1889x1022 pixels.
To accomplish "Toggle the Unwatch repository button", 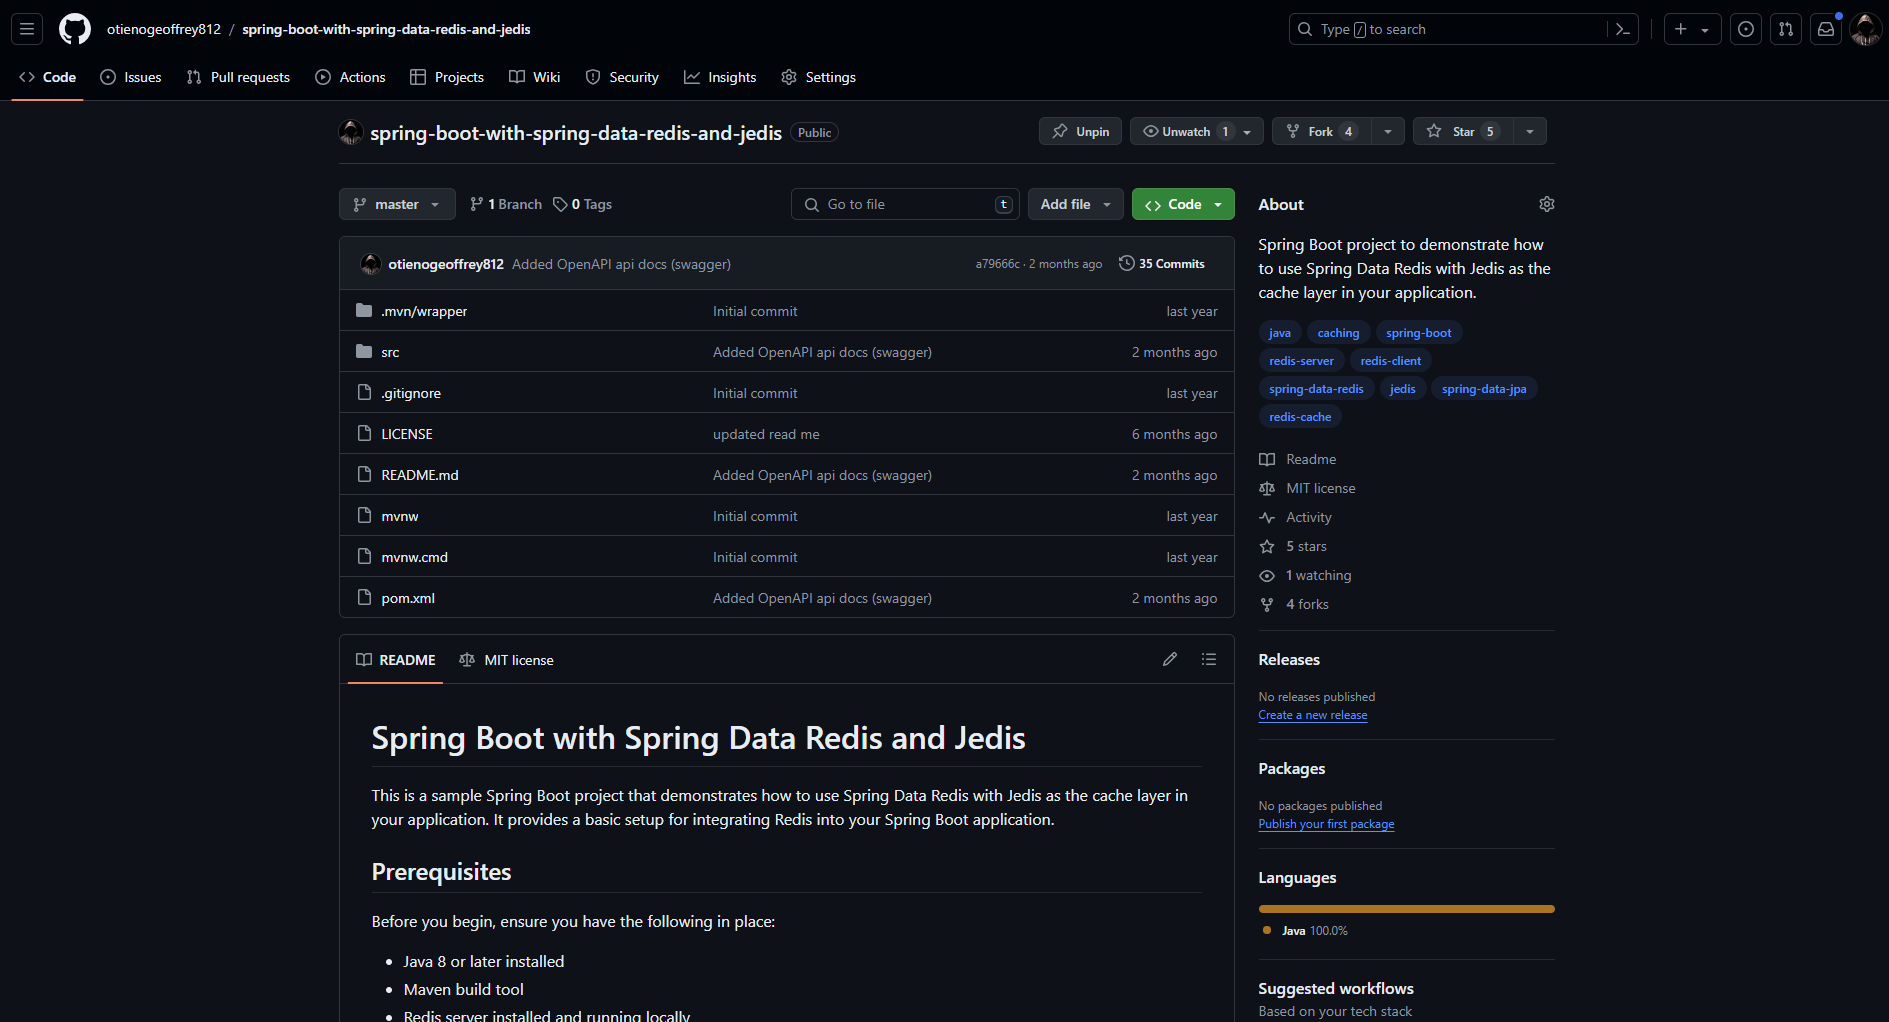I will click(x=1185, y=131).
